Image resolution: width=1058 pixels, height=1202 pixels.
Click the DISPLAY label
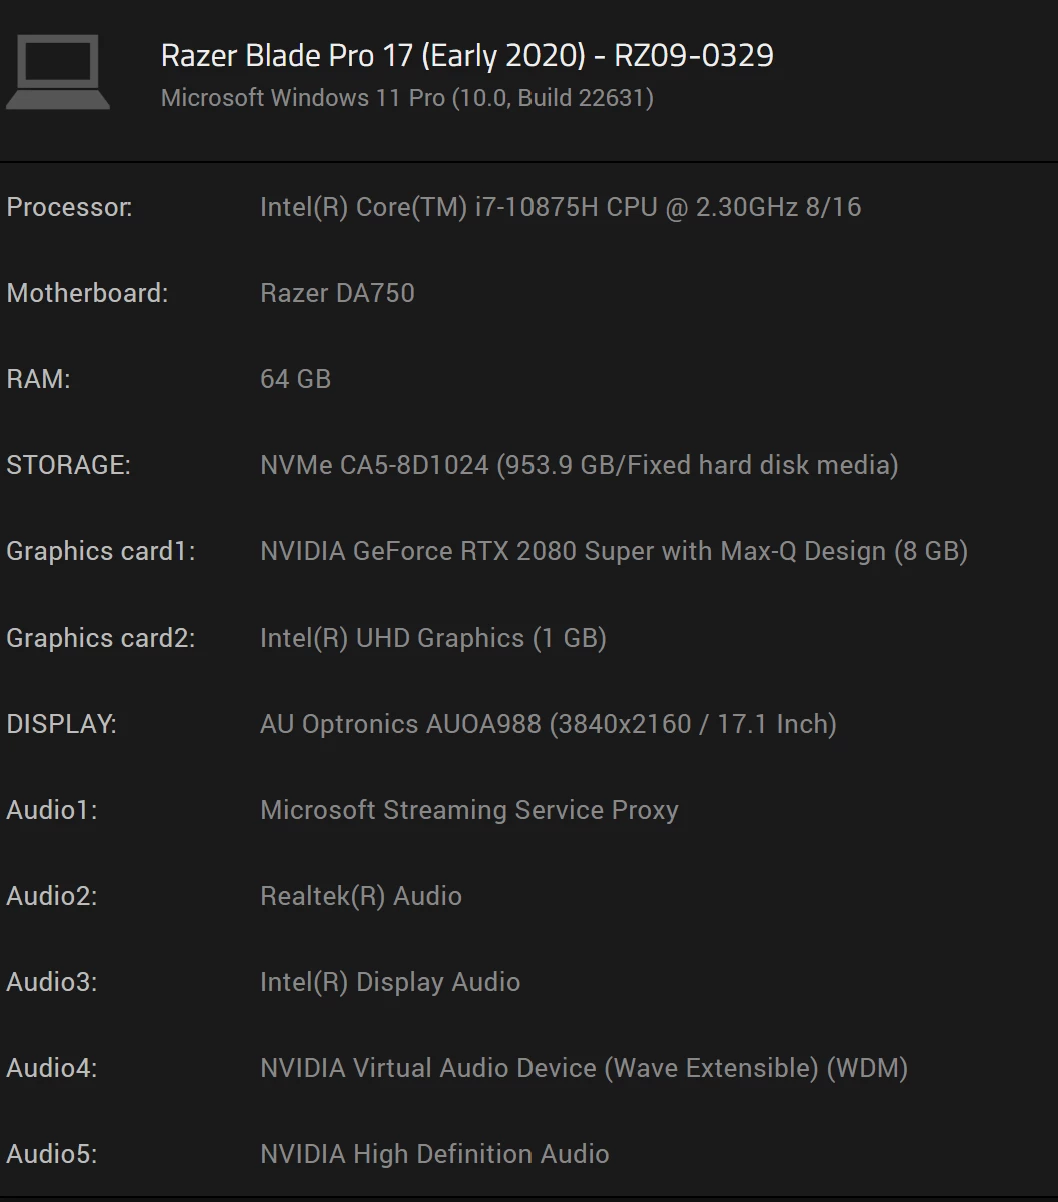click(x=61, y=724)
